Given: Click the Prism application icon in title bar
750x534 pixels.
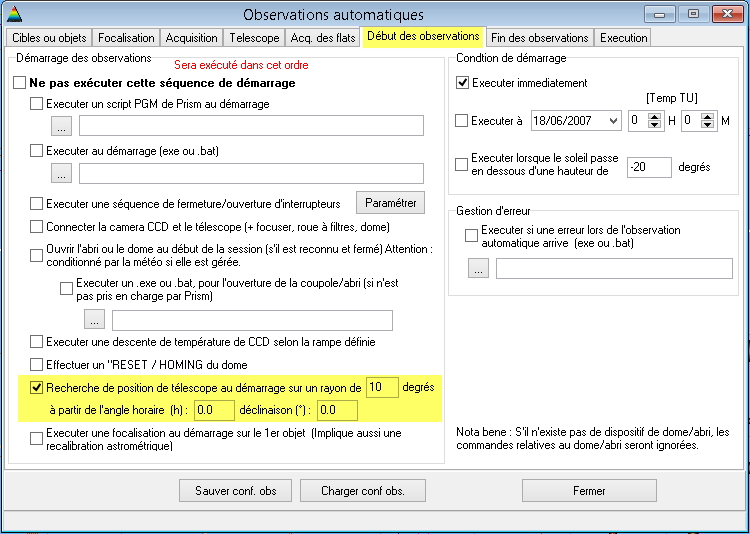Looking at the screenshot, I should pos(12,14).
